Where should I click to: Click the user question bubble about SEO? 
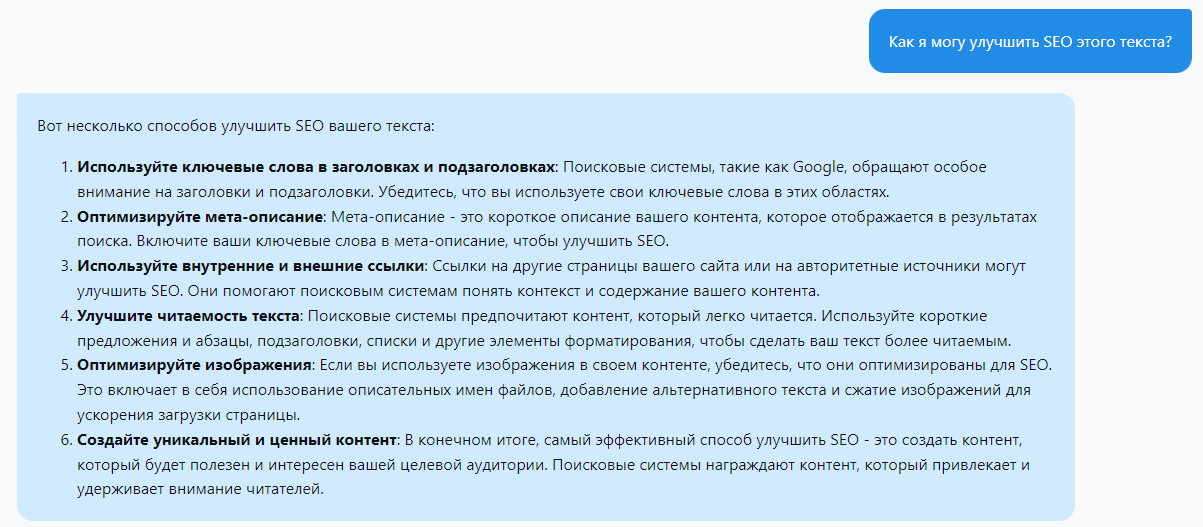point(1030,41)
